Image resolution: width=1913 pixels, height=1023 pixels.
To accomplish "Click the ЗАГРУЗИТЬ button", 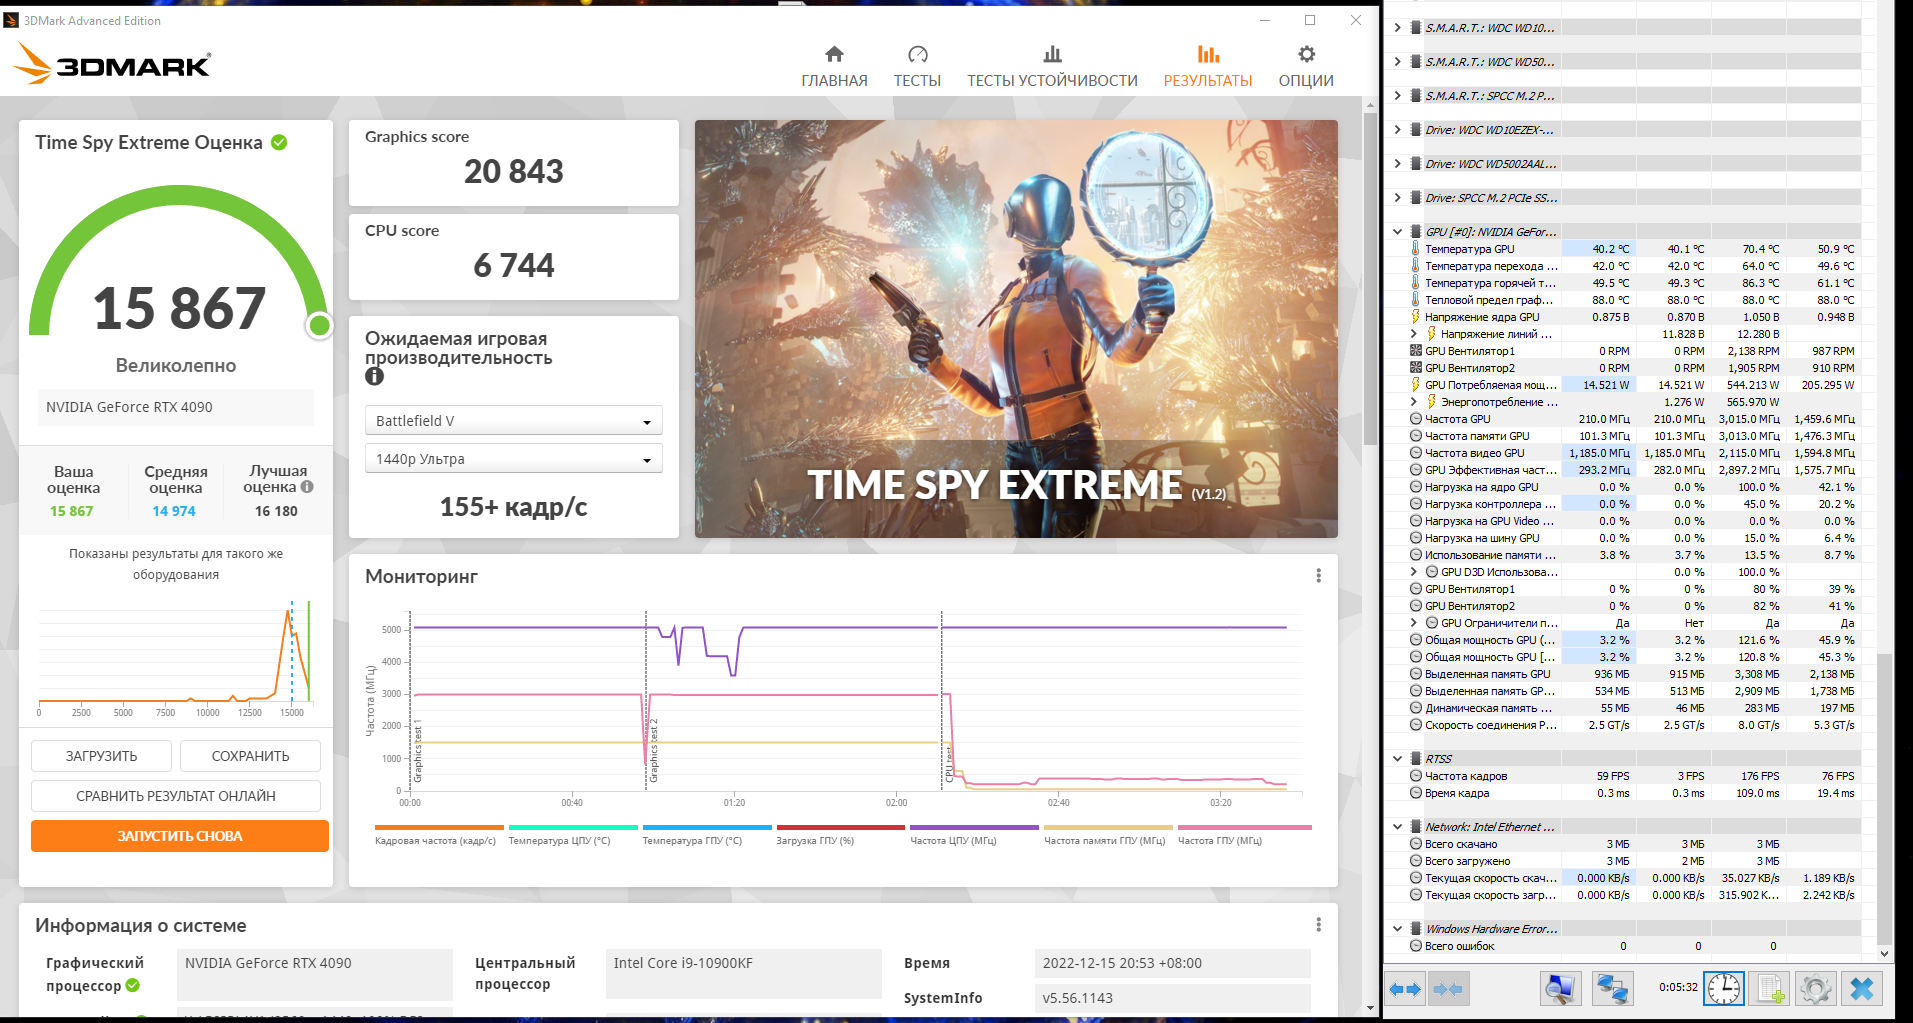I will [x=101, y=756].
